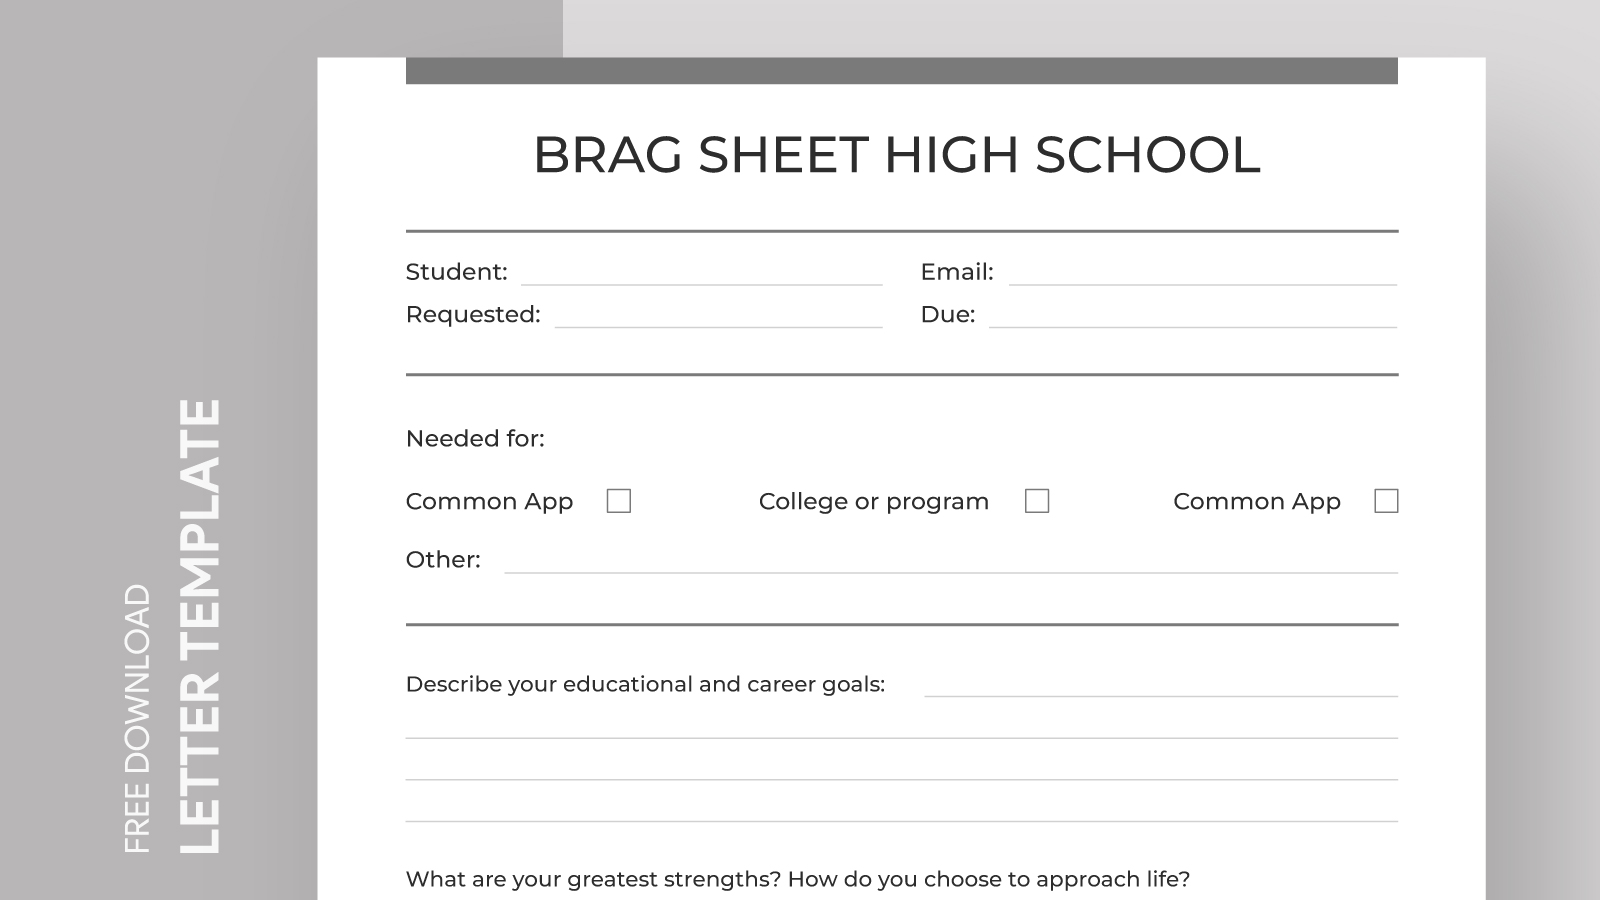Click the dark gray header bar

pyautogui.click(x=901, y=71)
